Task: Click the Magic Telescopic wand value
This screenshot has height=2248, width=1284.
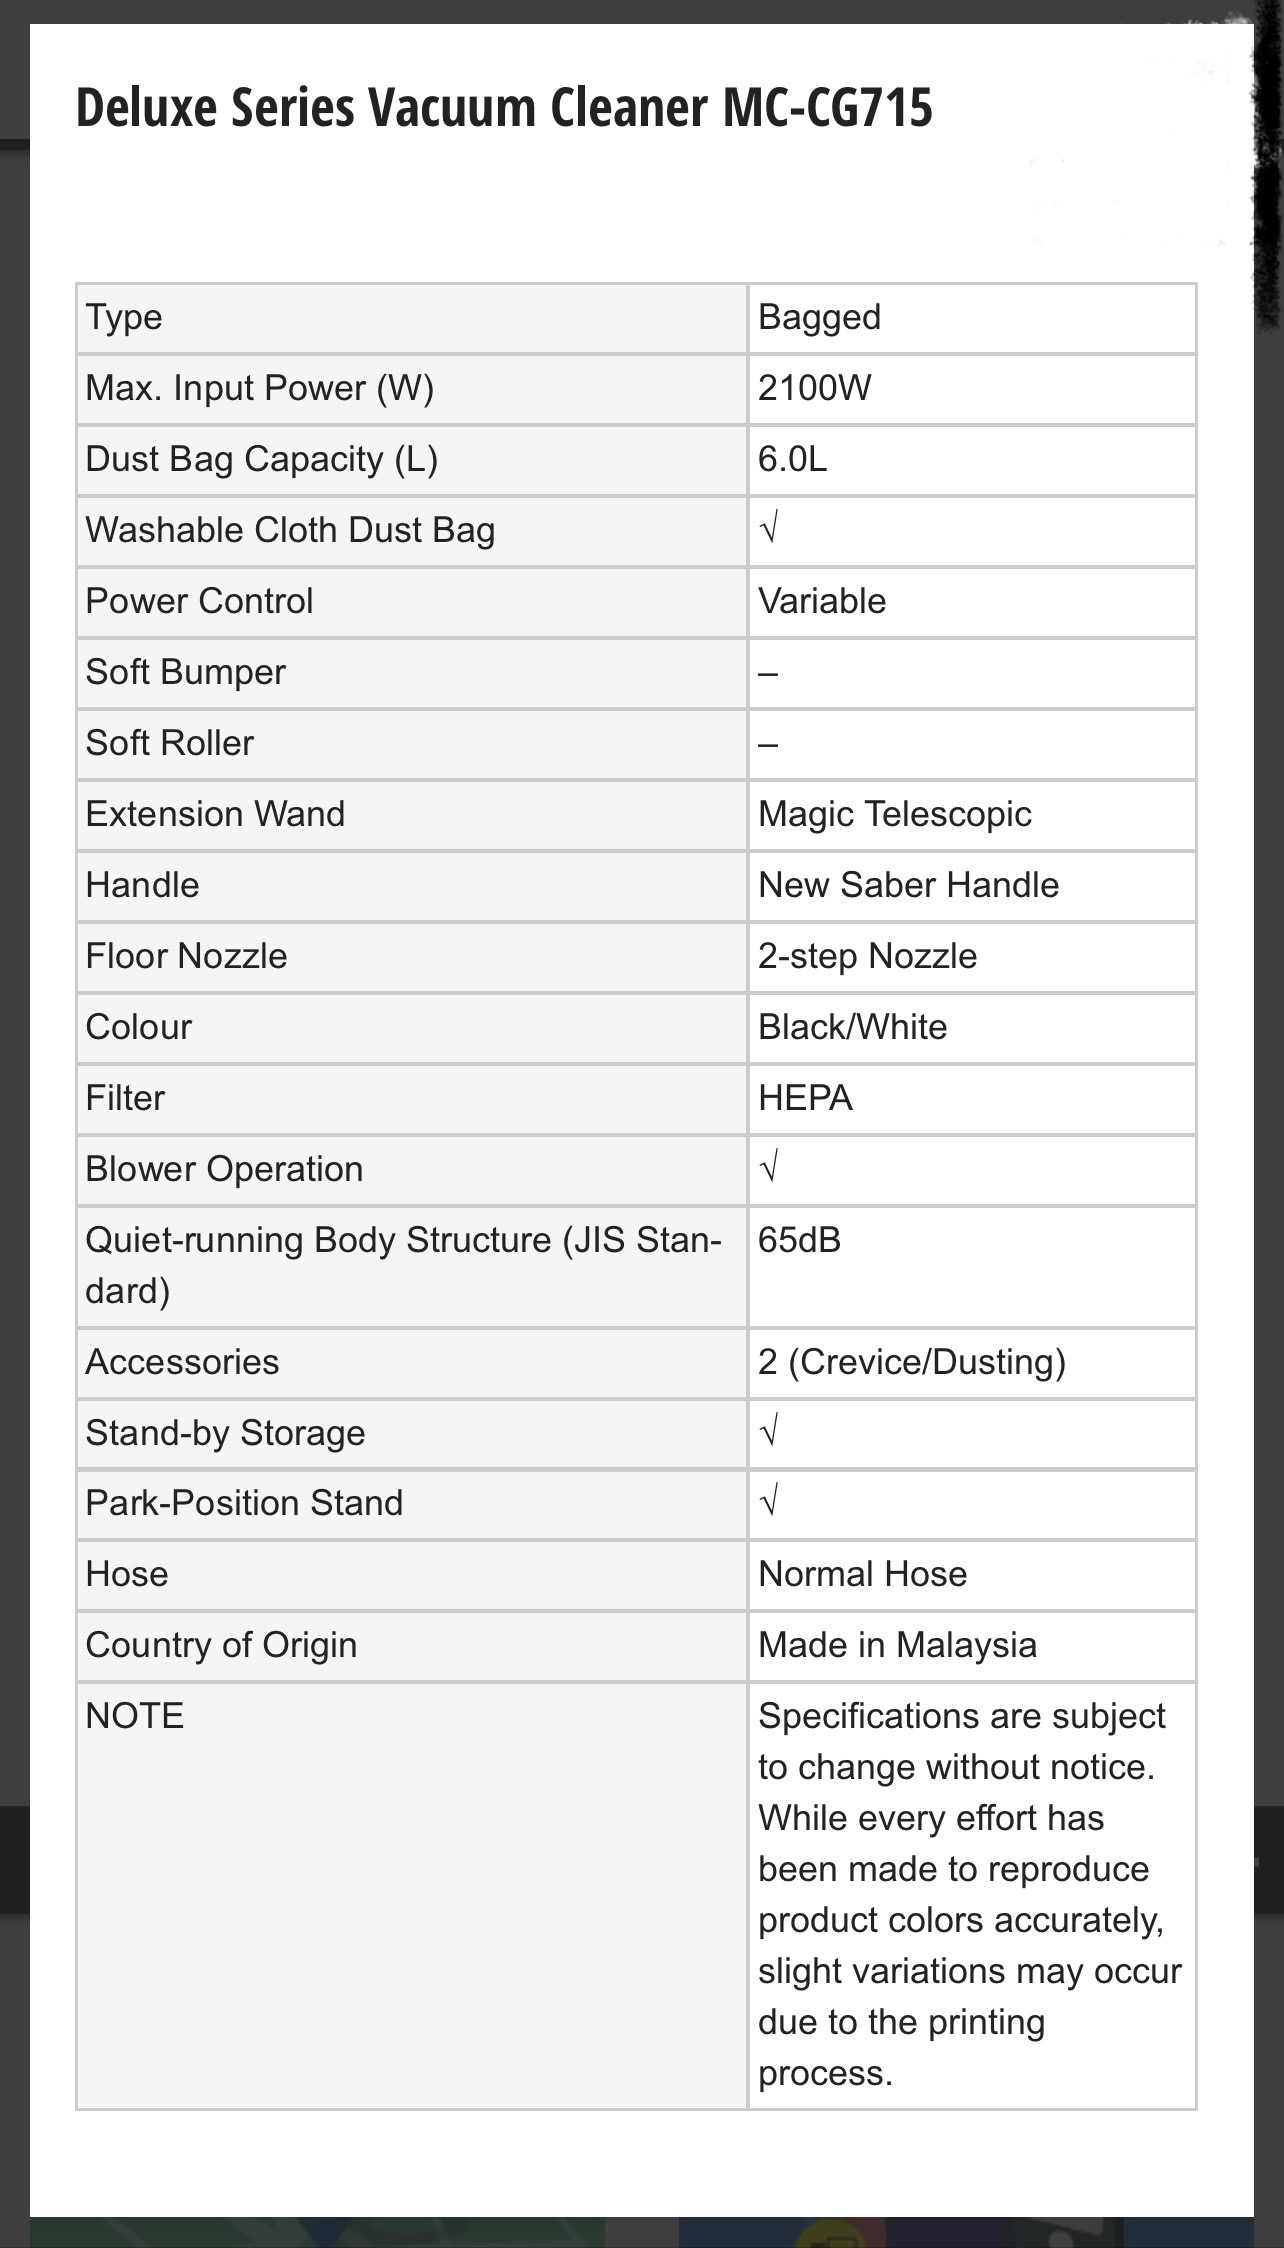Action: coord(894,814)
